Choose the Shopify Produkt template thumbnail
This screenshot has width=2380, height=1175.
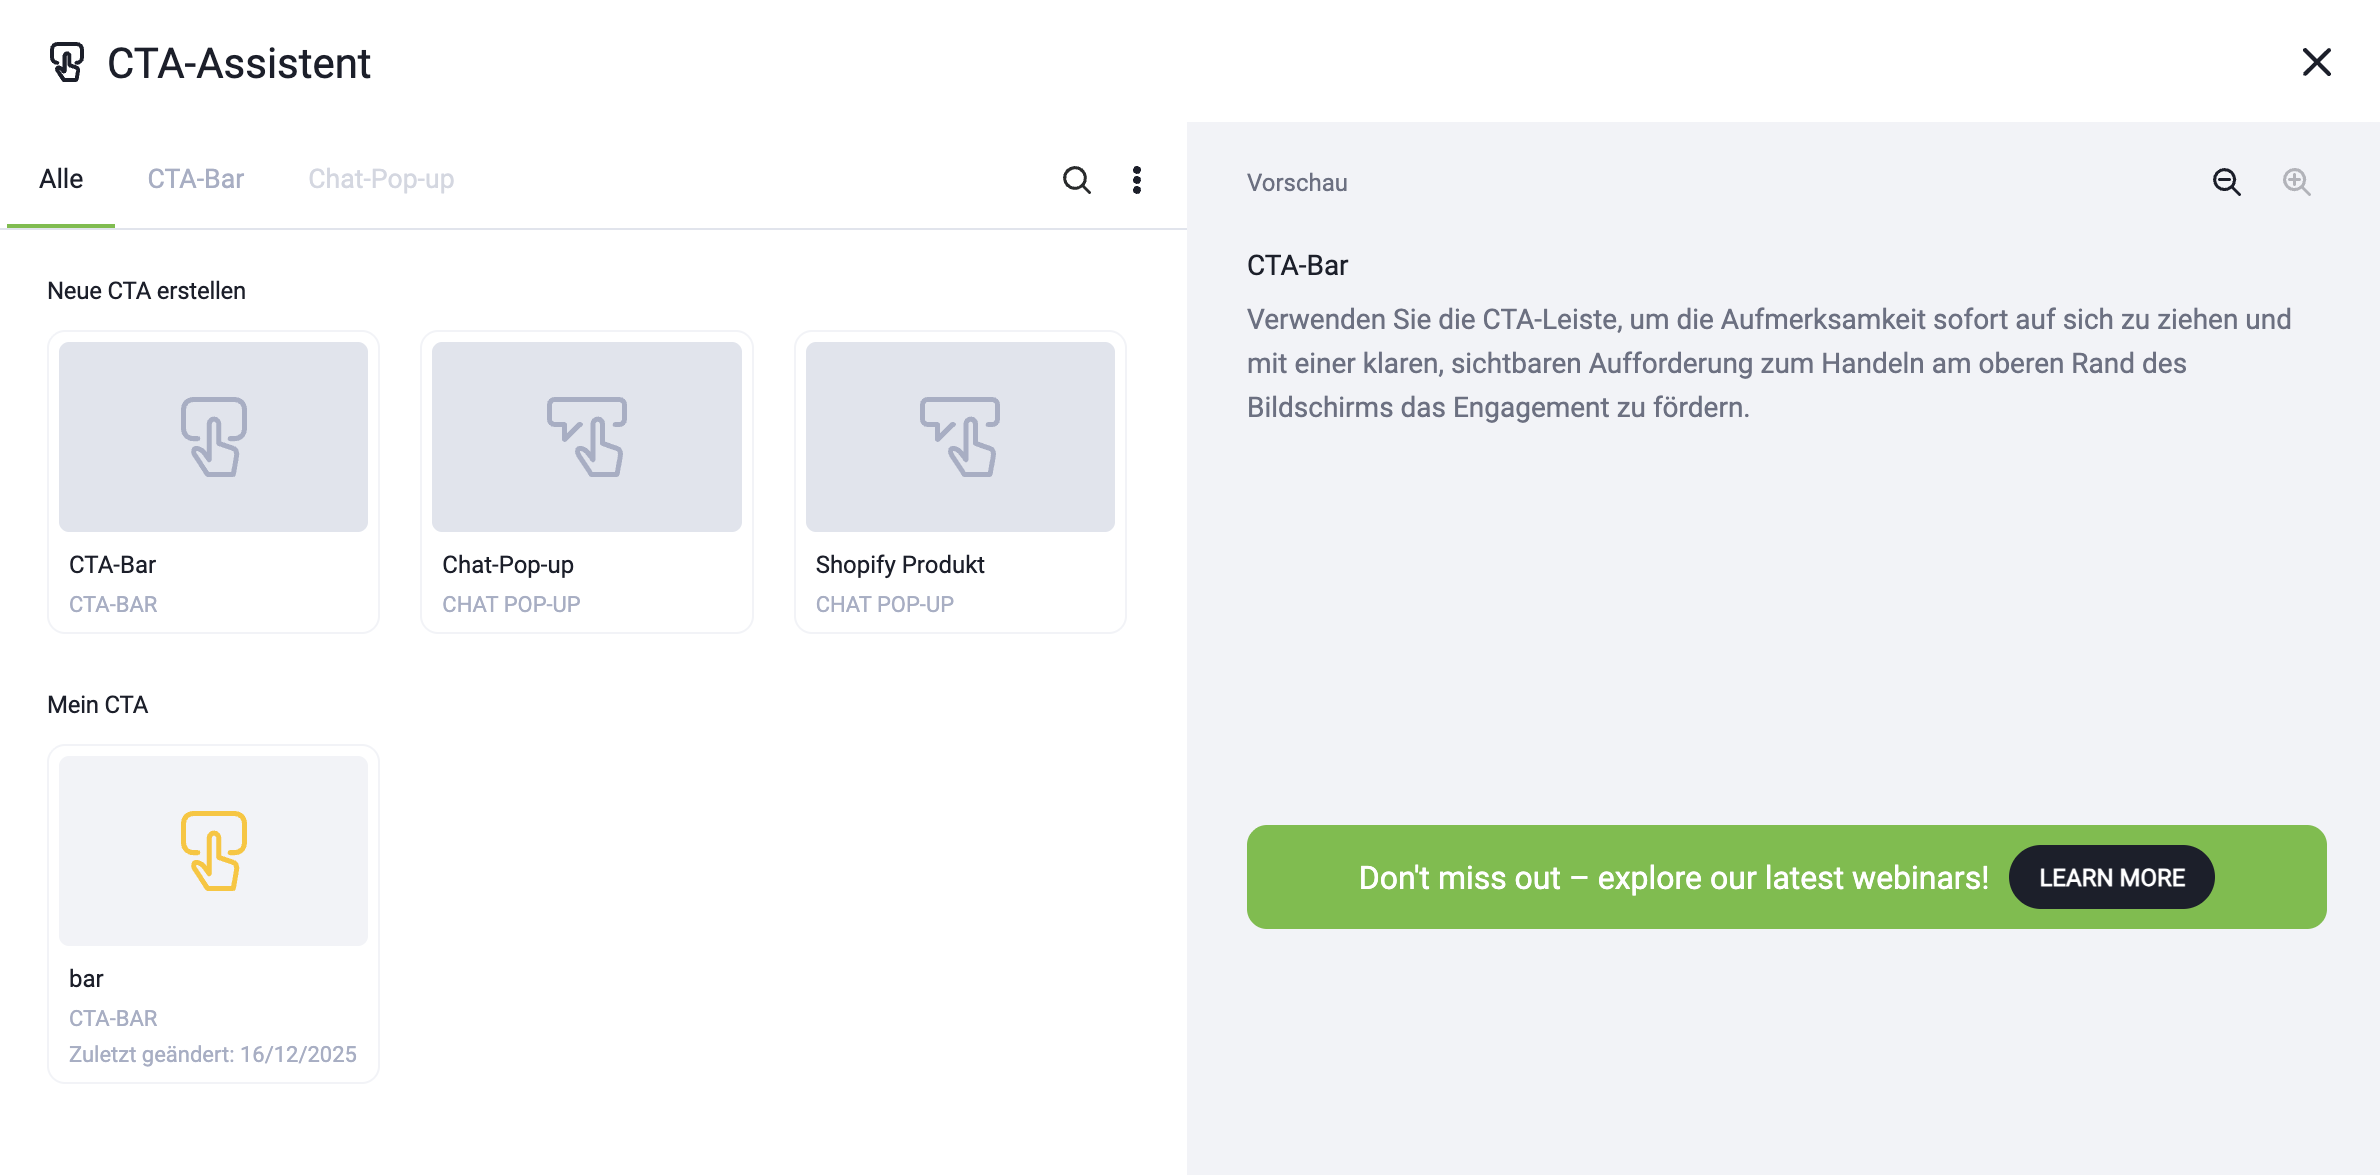pos(960,437)
